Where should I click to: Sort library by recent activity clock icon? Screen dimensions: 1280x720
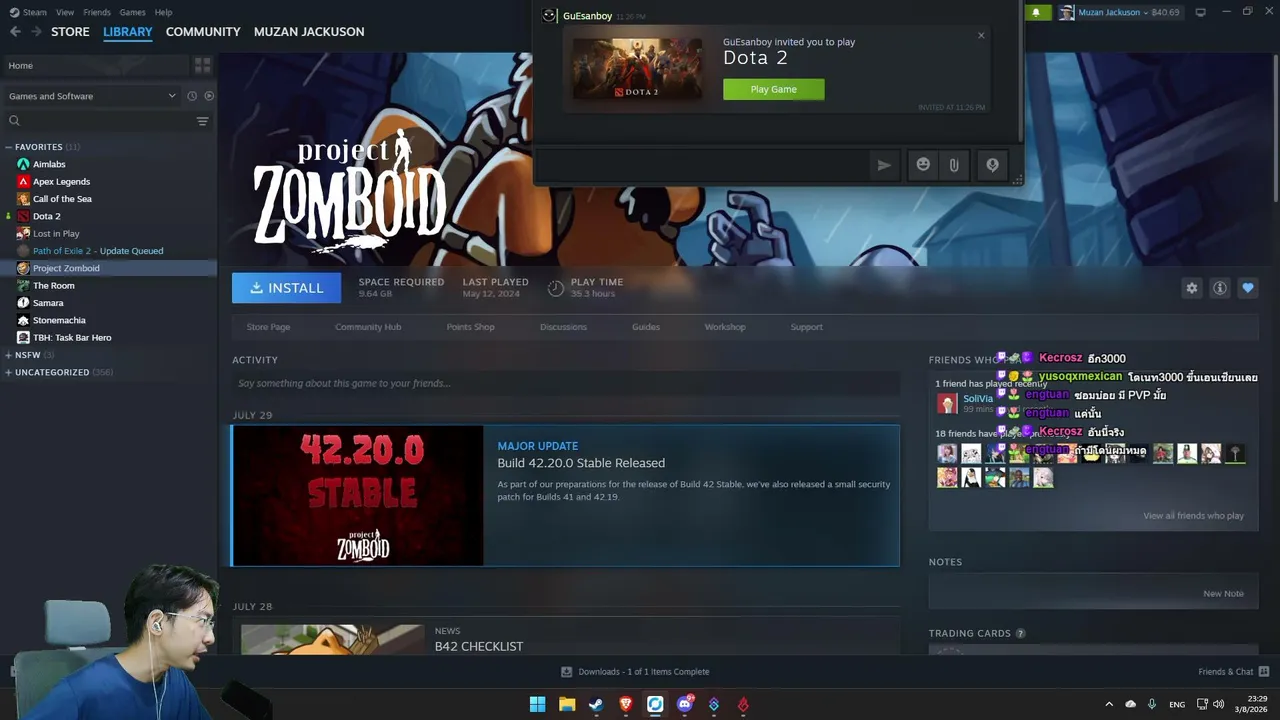(x=192, y=96)
